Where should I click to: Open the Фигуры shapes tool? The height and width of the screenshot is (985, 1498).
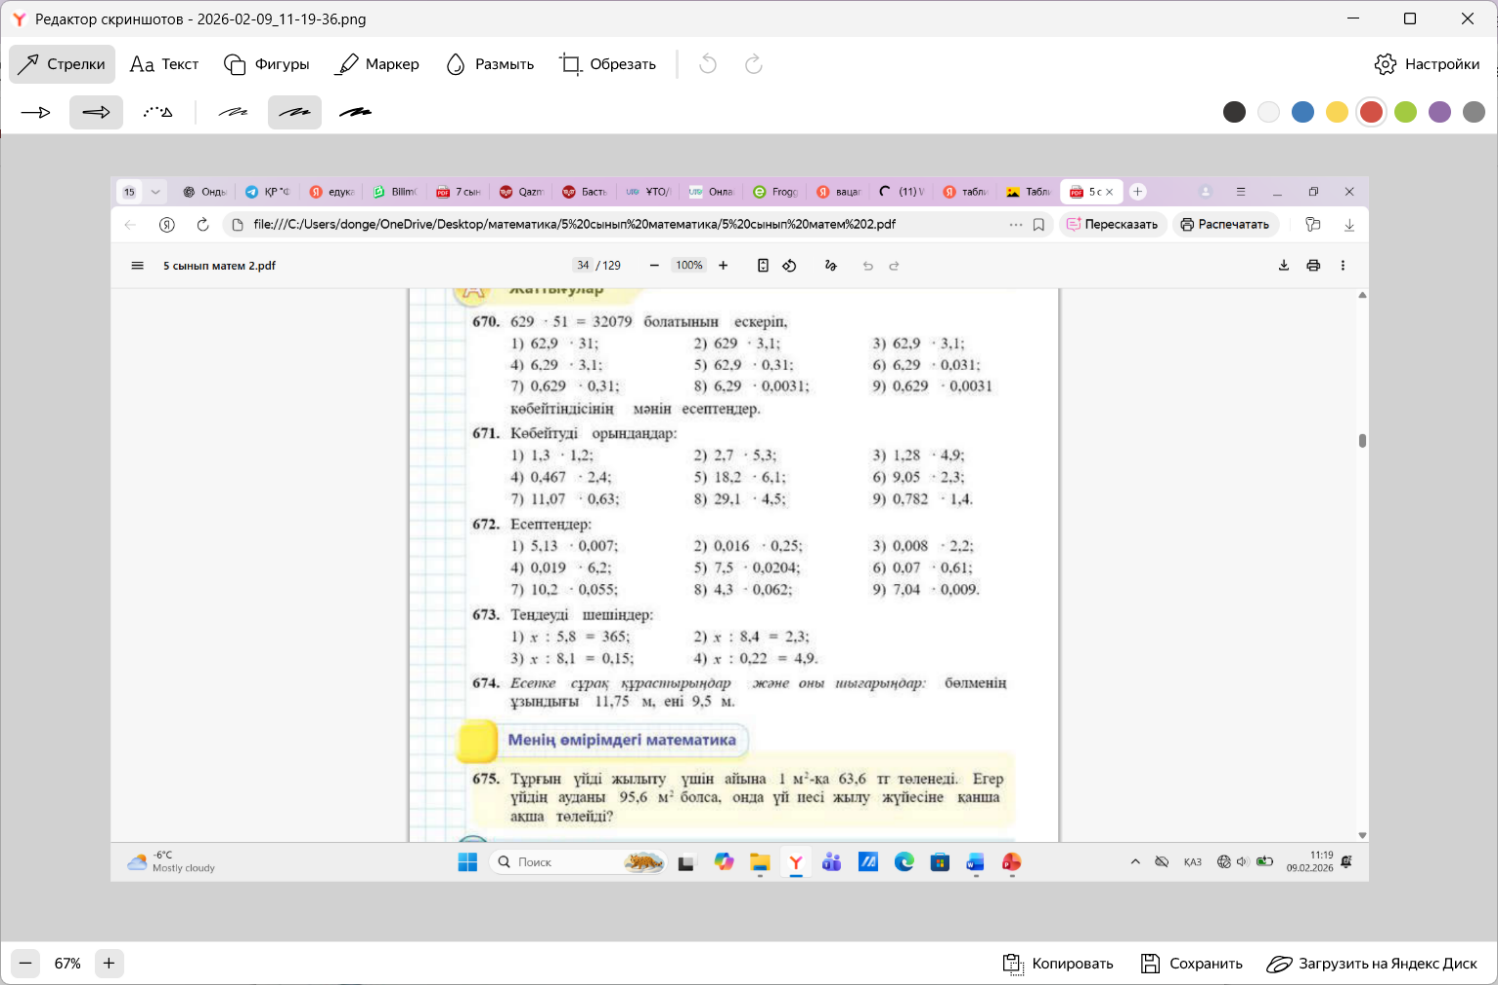coord(267,64)
